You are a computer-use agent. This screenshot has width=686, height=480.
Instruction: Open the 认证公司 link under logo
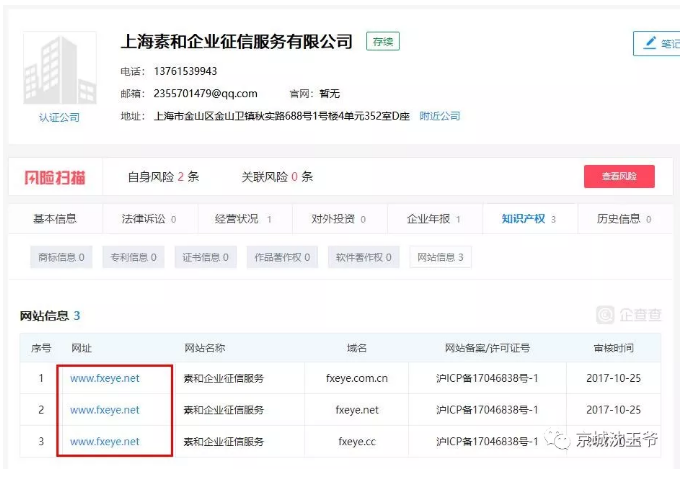60,117
